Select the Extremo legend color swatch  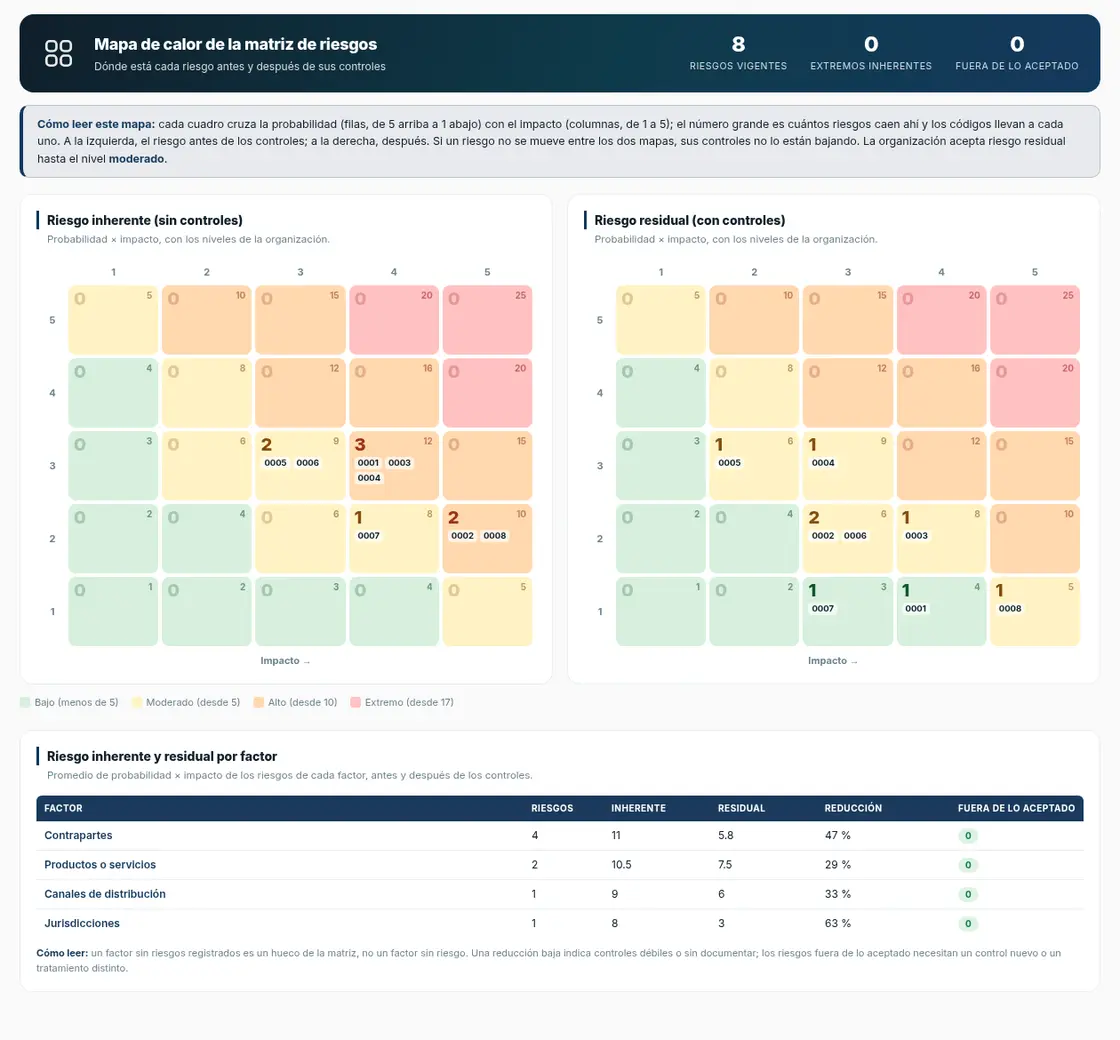[356, 702]
